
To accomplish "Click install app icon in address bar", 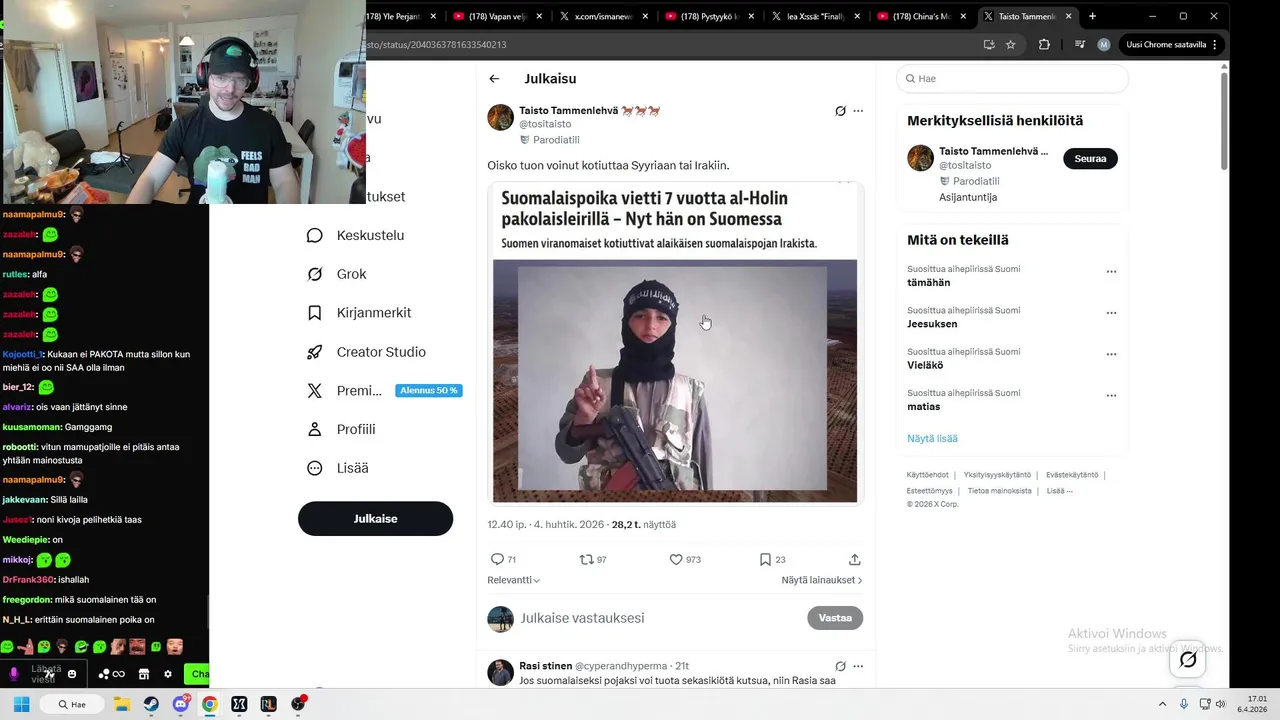I will click(x=989, y=44).
